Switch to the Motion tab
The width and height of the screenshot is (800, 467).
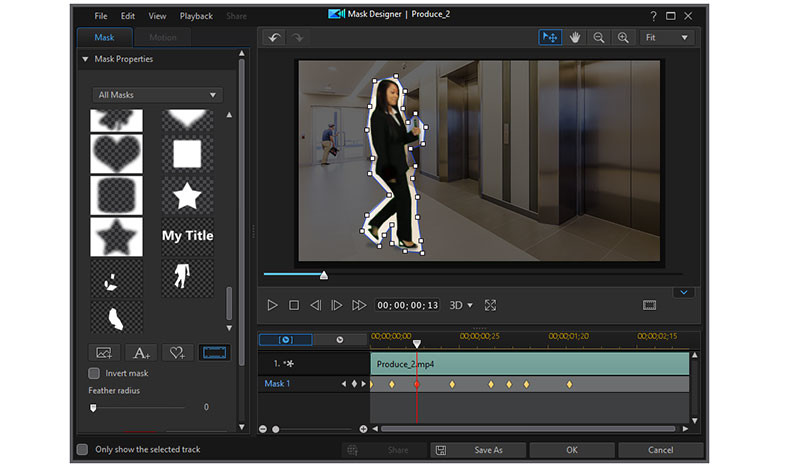(162, 38)
